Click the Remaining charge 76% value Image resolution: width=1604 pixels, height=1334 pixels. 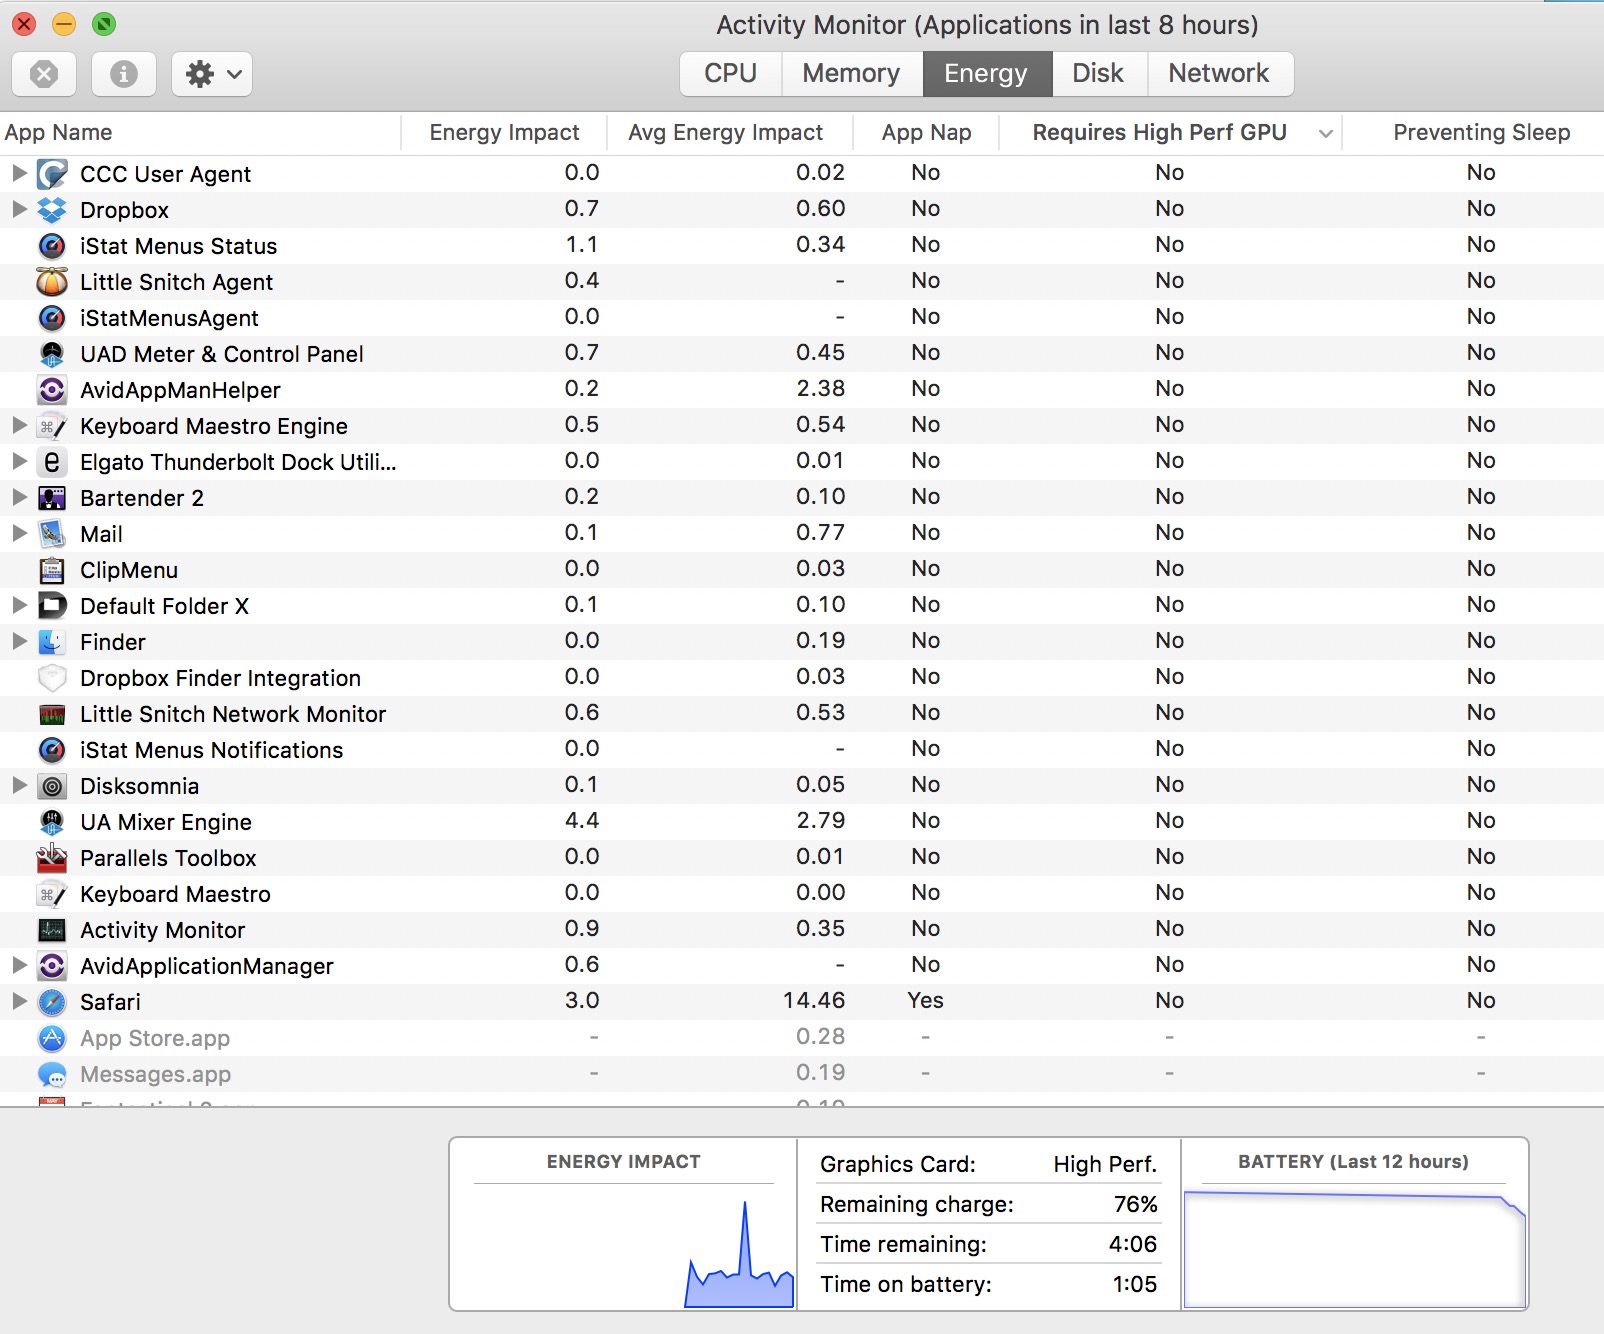click(1136, 1204)
